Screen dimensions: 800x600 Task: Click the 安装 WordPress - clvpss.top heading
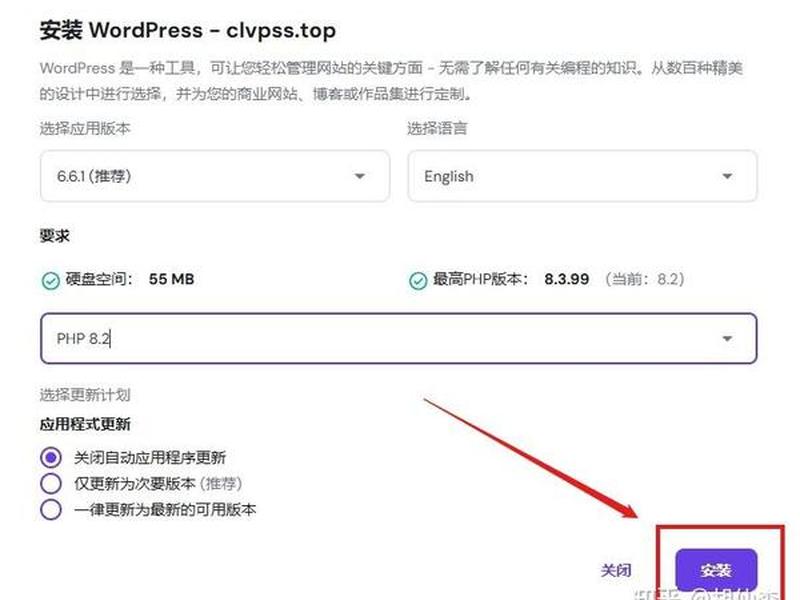[188, 31]
